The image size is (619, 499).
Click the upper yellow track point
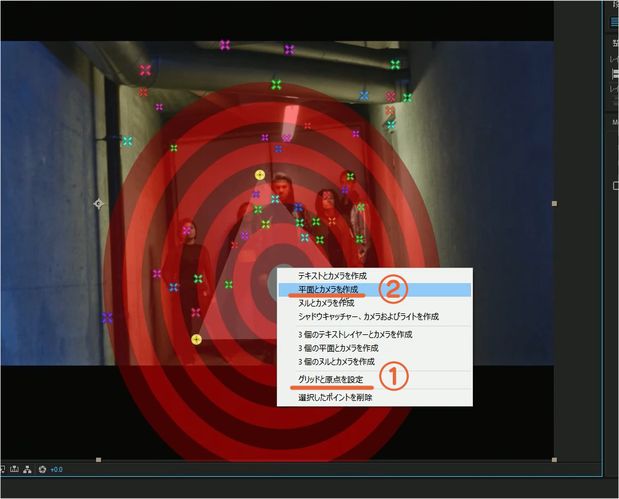click(x=260, y=175)
